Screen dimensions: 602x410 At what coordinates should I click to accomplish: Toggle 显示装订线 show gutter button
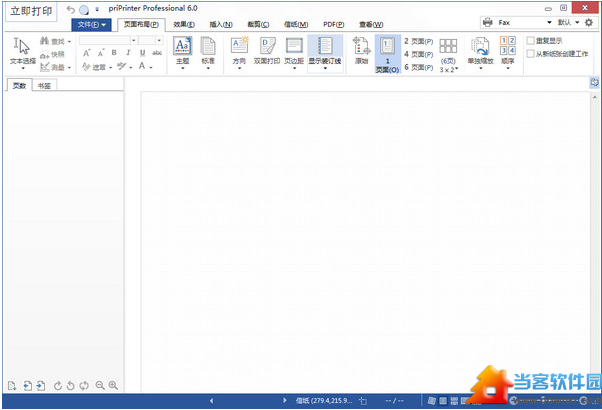325,53
